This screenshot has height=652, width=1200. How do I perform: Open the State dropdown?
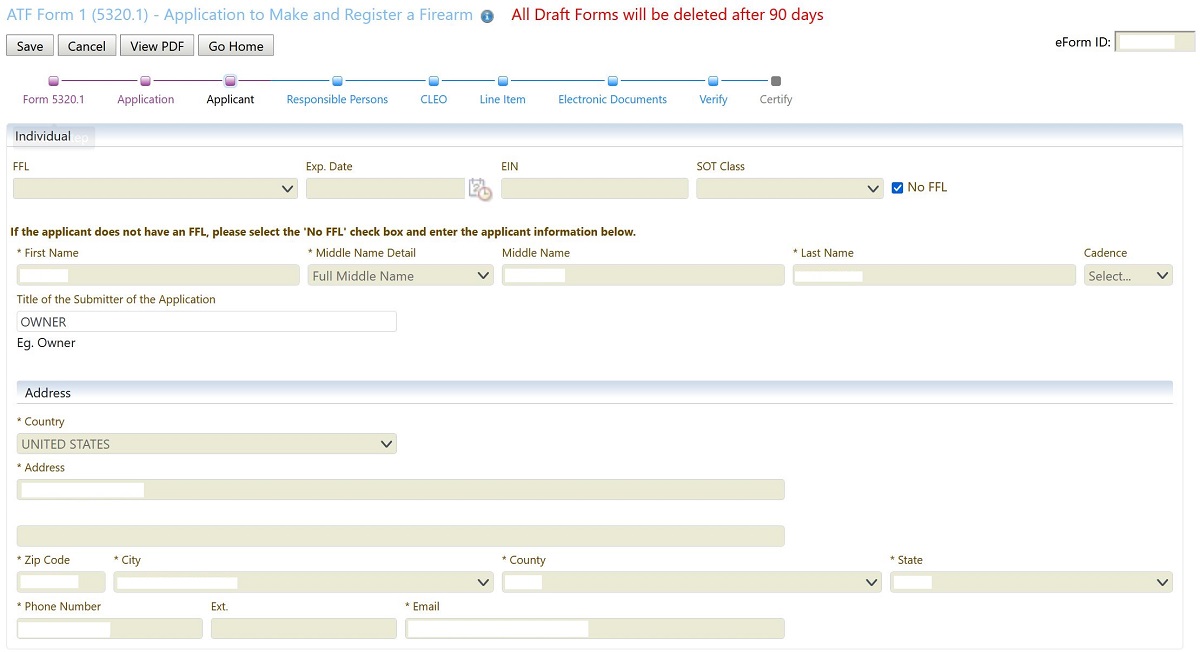coord(1030,583)
